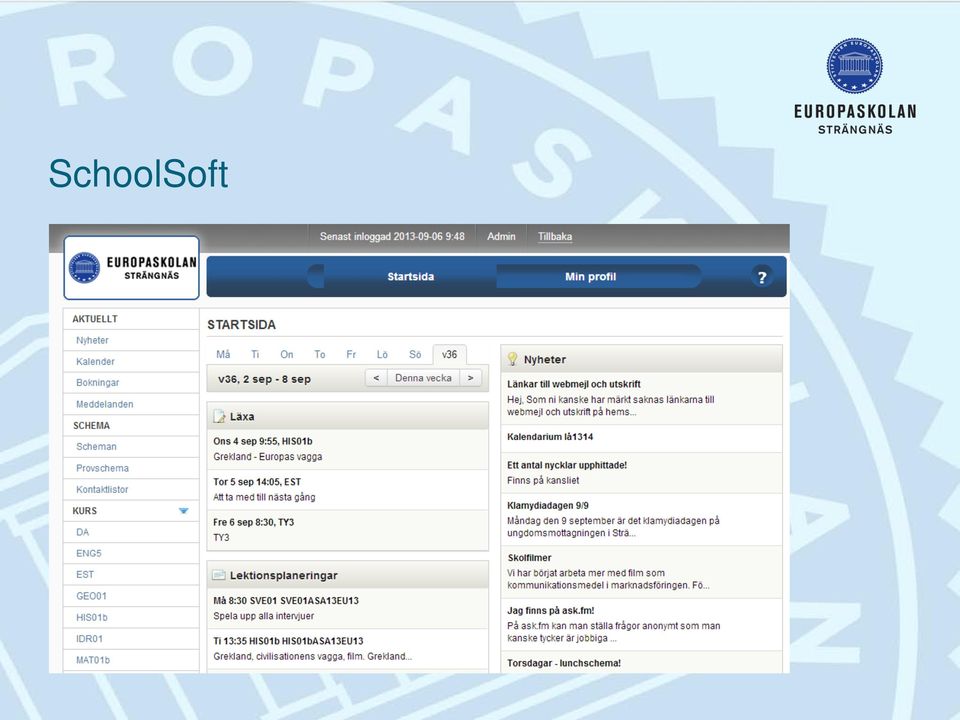Click the Att ta med till nästa gång text
Screen dimensions: 960x720
point(264,497)
